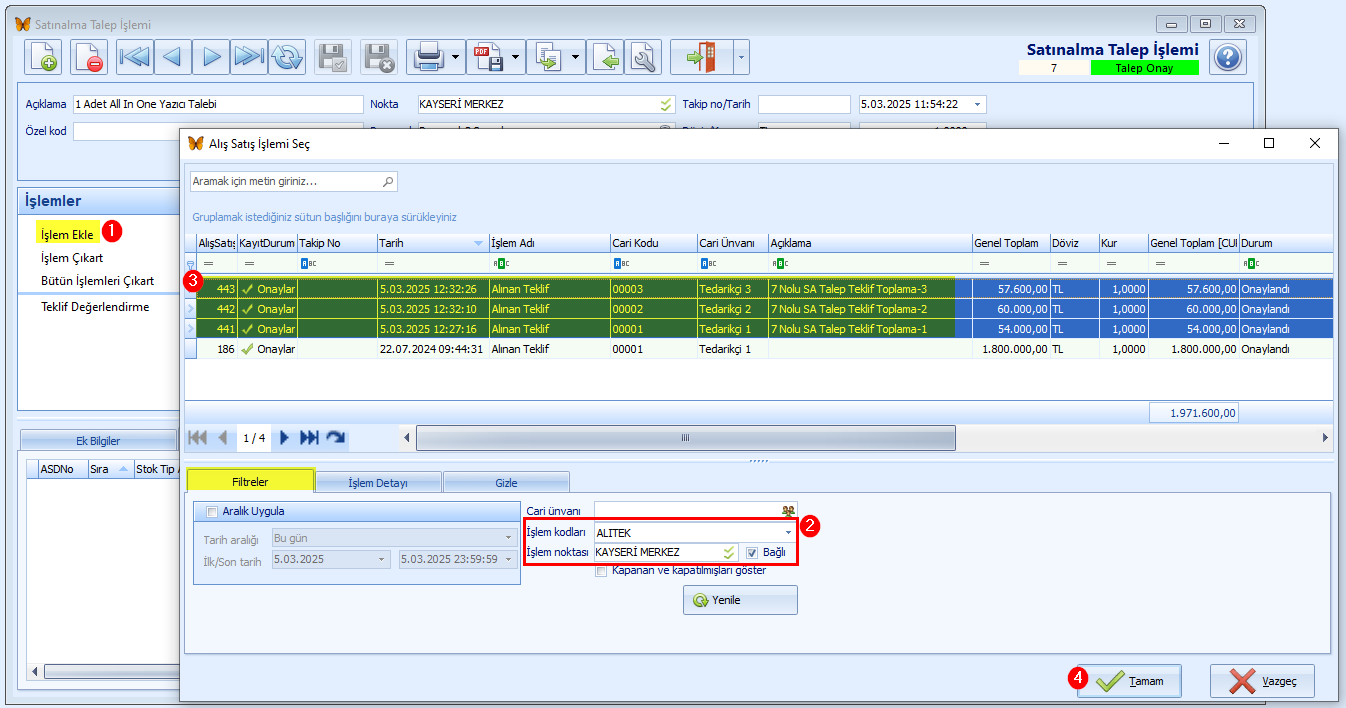Click Bütün İşlemleri Çıkart link

pos(97,280)
